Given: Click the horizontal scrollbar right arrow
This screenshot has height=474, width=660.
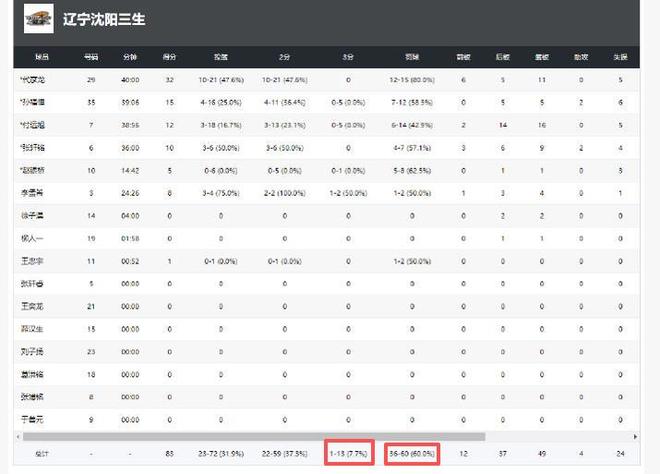Looking at the screenshot, I should pos(635,437).
